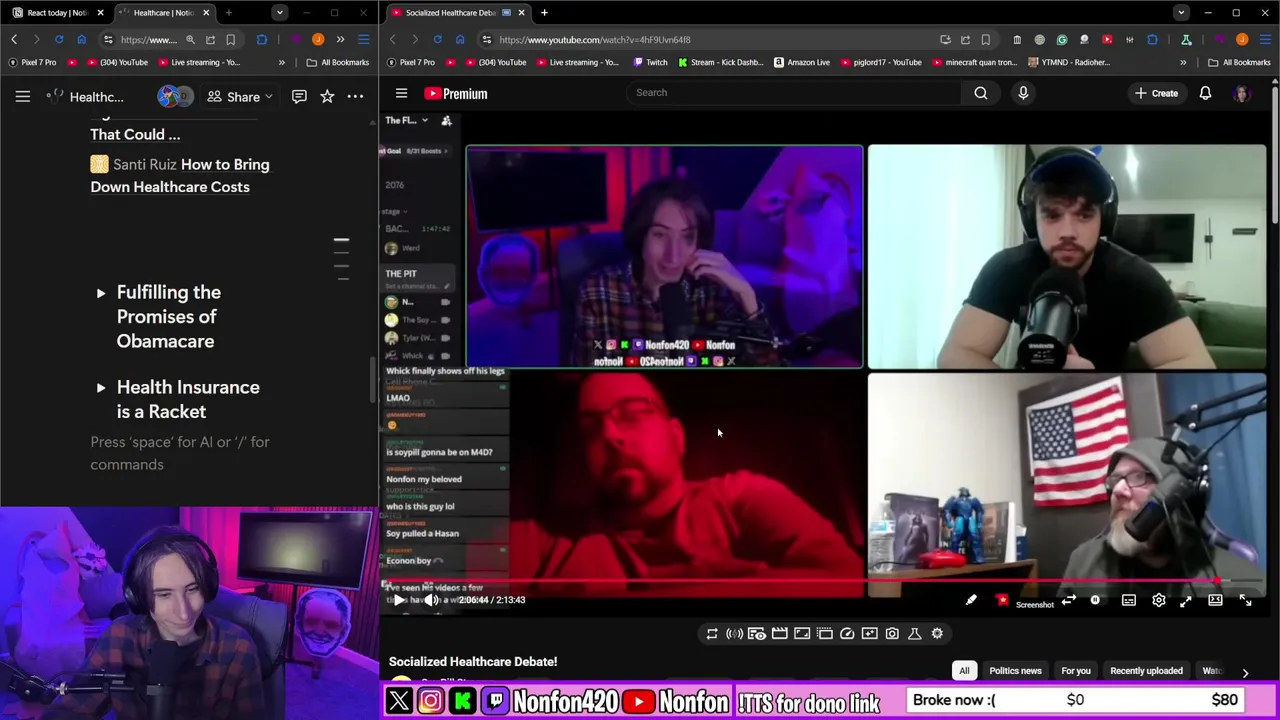This screenshot has height=720, width=1280.
Task: Select 'Politics news' filter chip
Action: click(x=1015, y=671)
